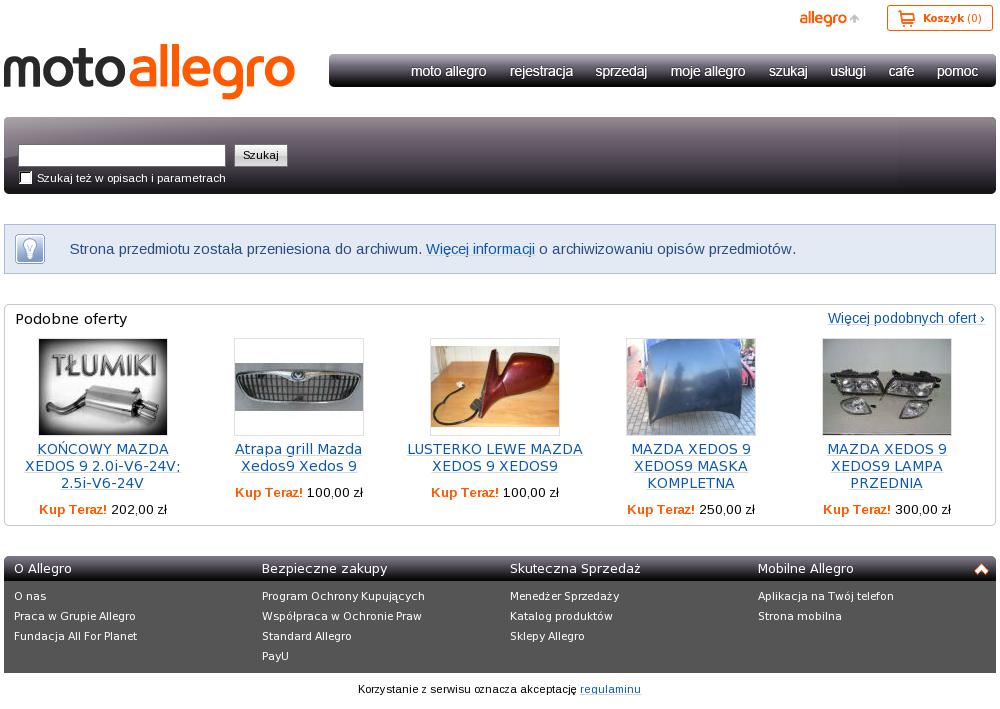
Task: Open the usługi menu item
Action: (x=848, y=71)
